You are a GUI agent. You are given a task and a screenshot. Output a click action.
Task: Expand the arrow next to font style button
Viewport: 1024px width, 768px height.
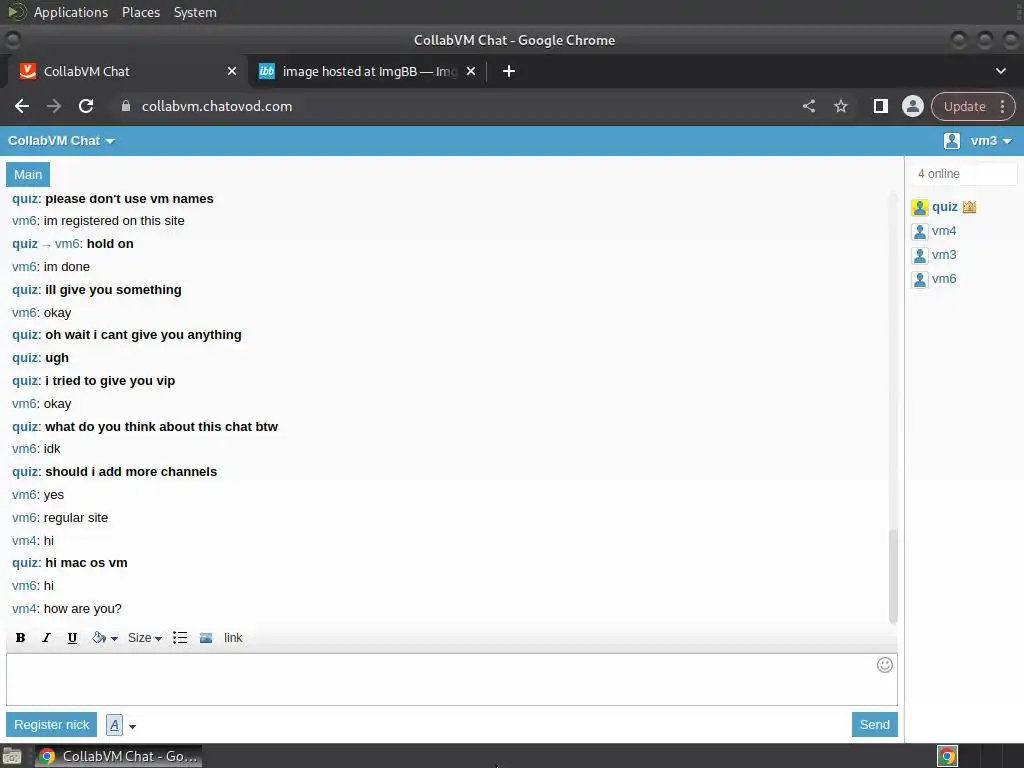tap(133, 726)
